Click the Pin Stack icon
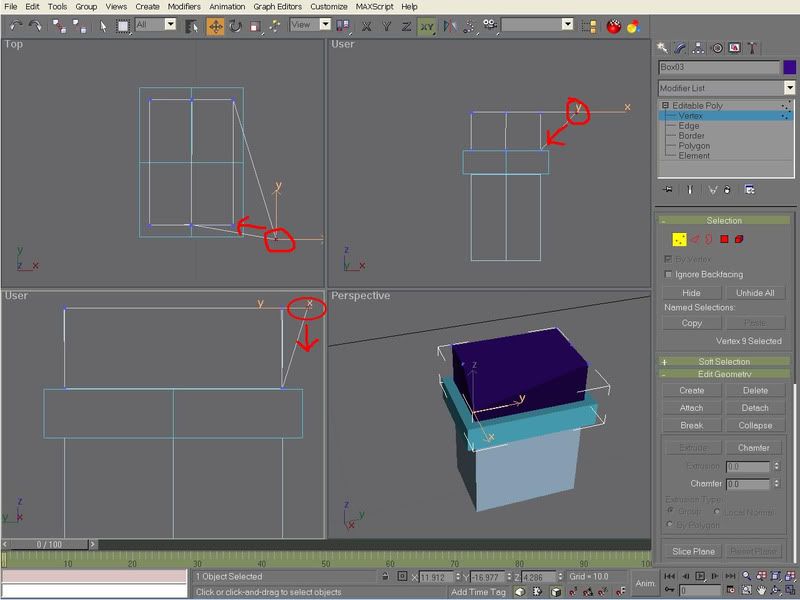 (x=668, y=189)
